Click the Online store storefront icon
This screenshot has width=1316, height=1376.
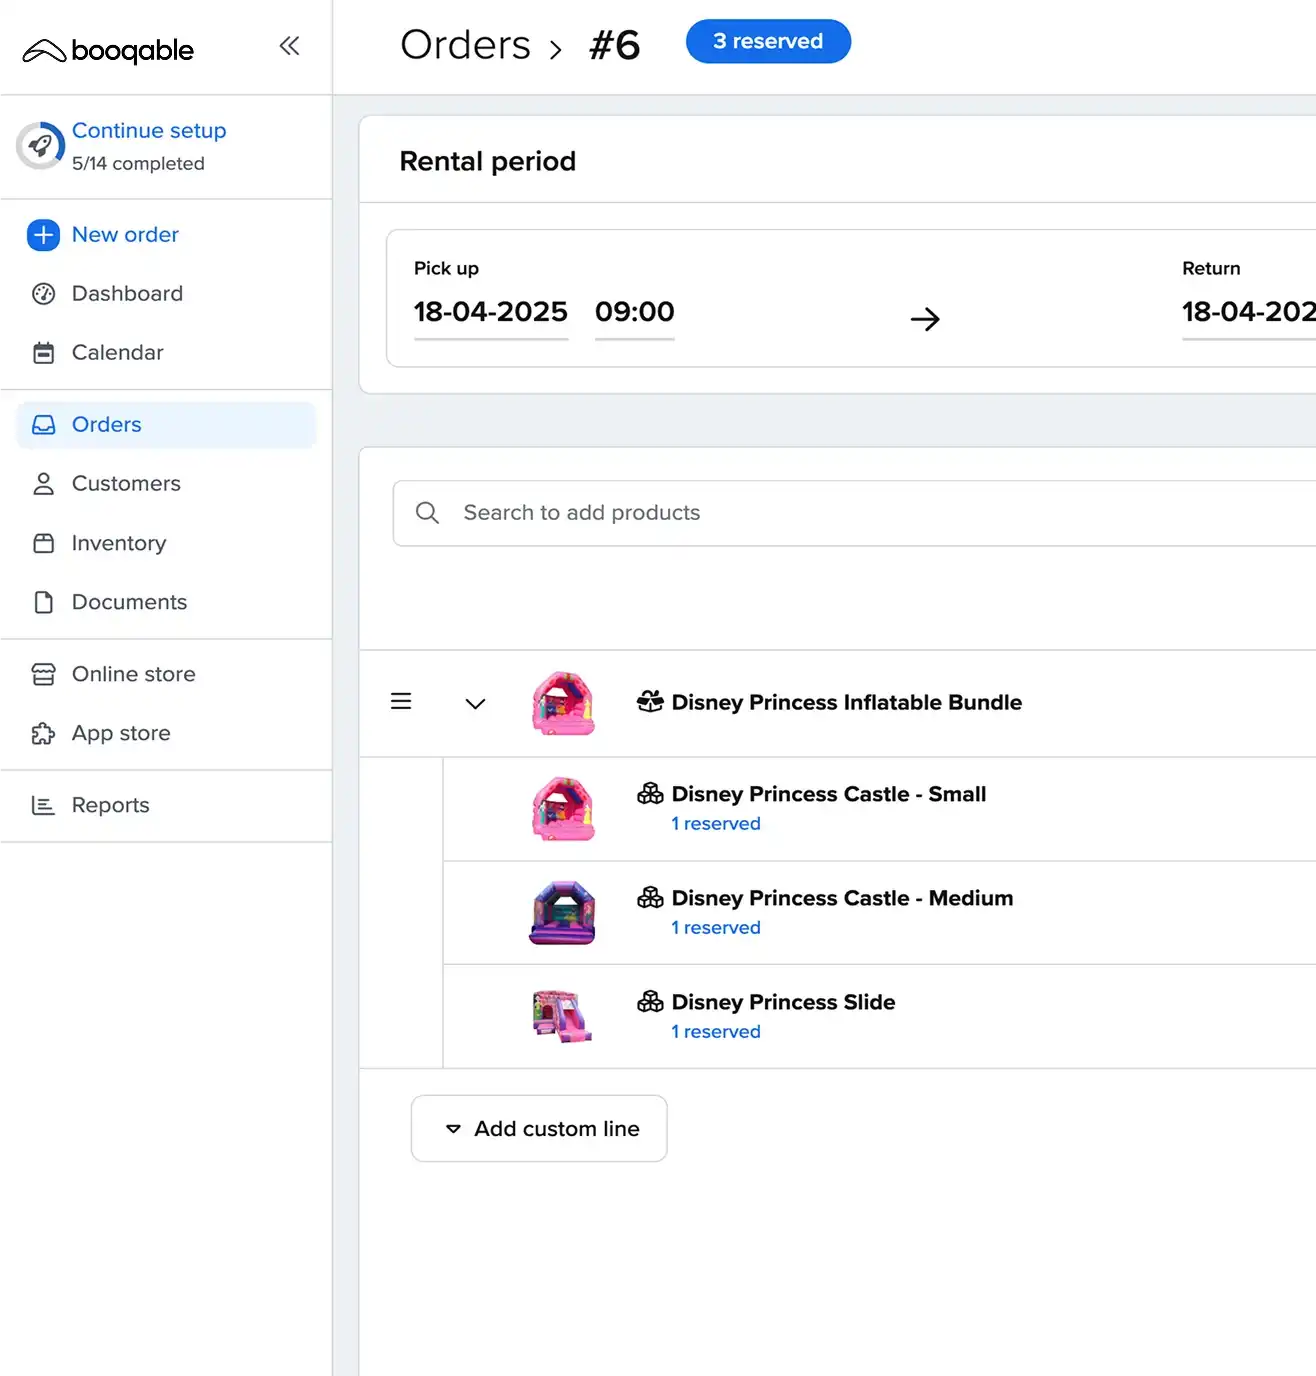coord(43,674)
